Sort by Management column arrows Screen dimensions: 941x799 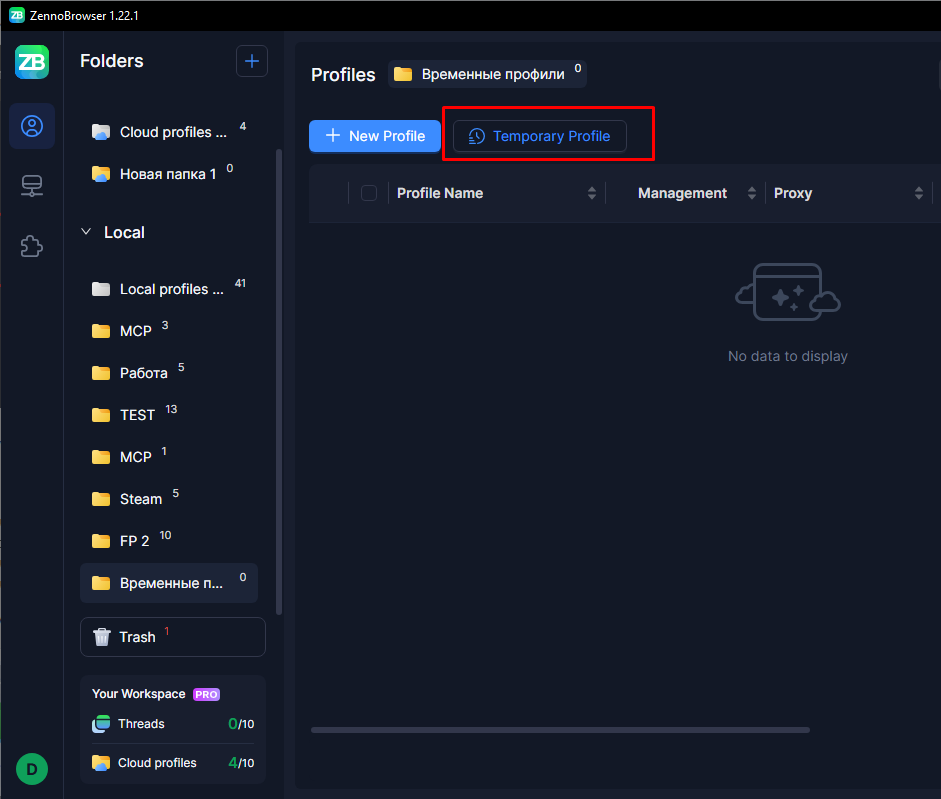(x=751, y=193)
